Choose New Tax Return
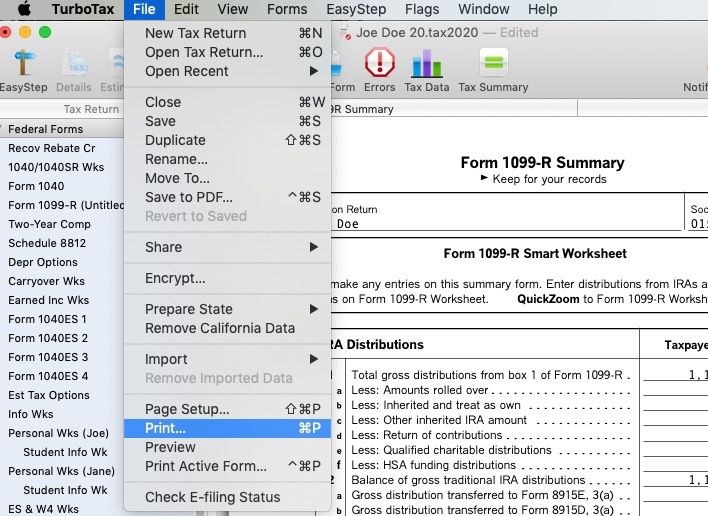 coord(228,33)
